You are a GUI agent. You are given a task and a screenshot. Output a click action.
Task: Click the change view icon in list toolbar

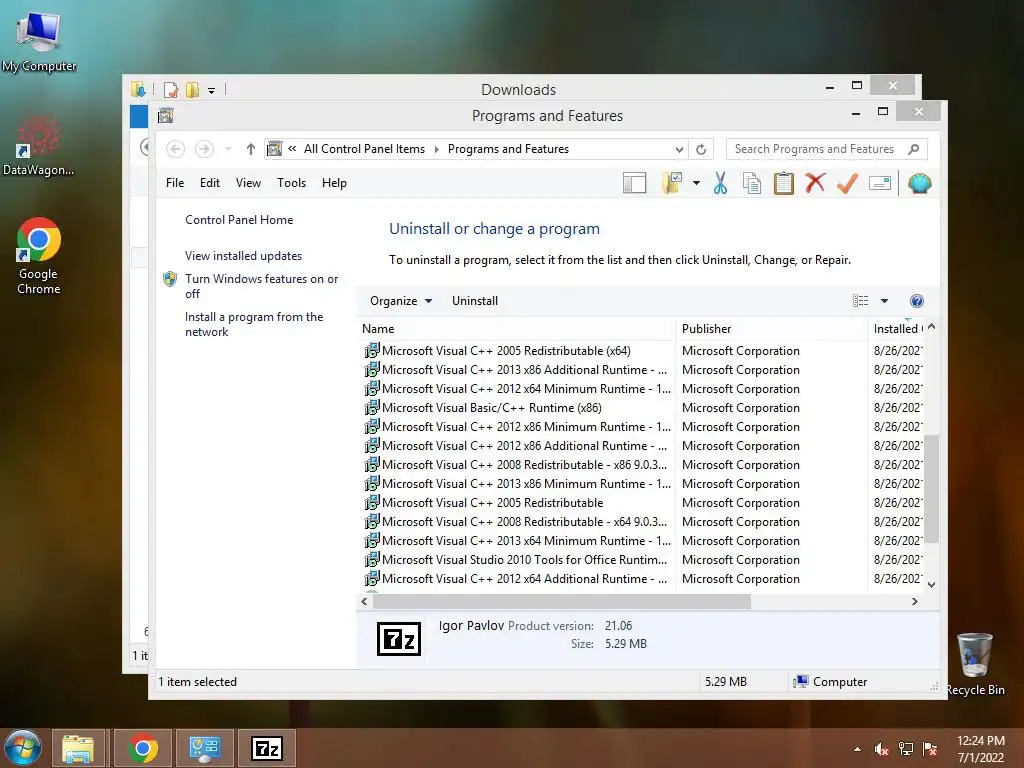[861, 301]
